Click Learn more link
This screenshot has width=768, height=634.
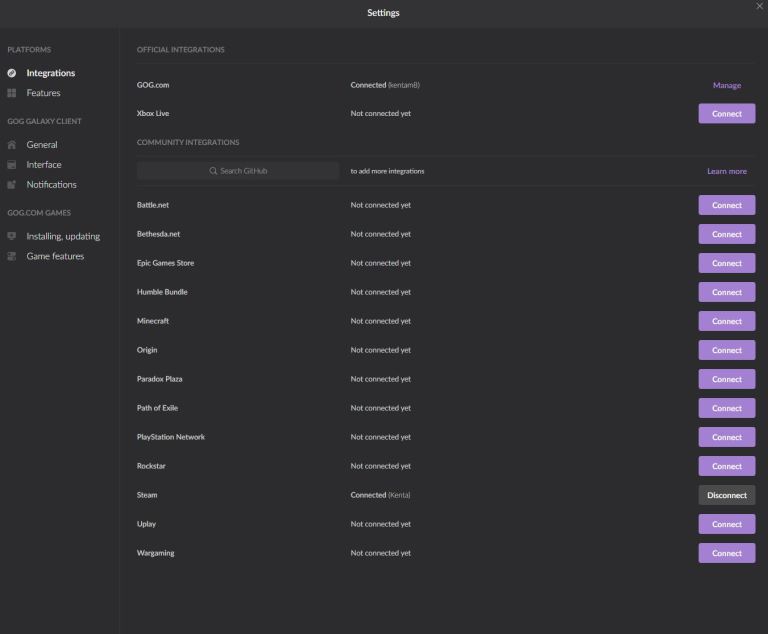tap(727, 171)
